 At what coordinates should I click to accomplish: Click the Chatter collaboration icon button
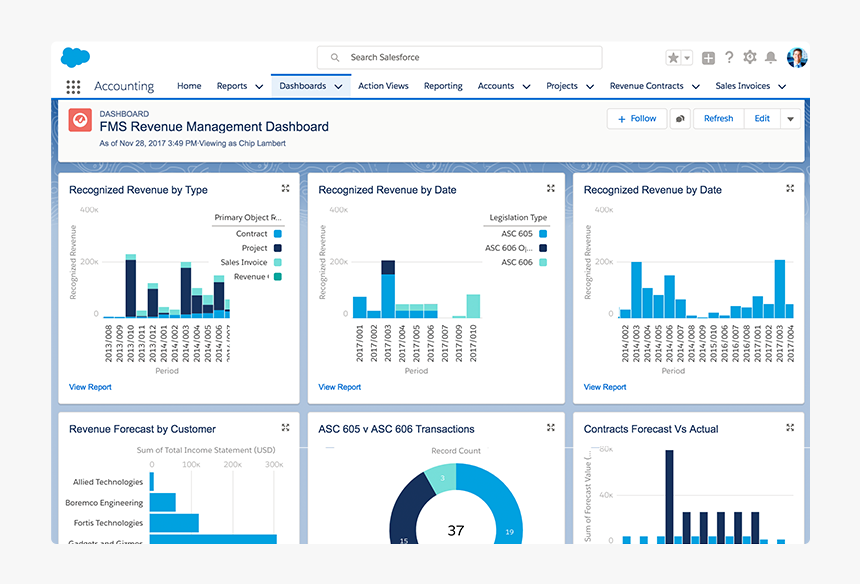coord(680,118)
